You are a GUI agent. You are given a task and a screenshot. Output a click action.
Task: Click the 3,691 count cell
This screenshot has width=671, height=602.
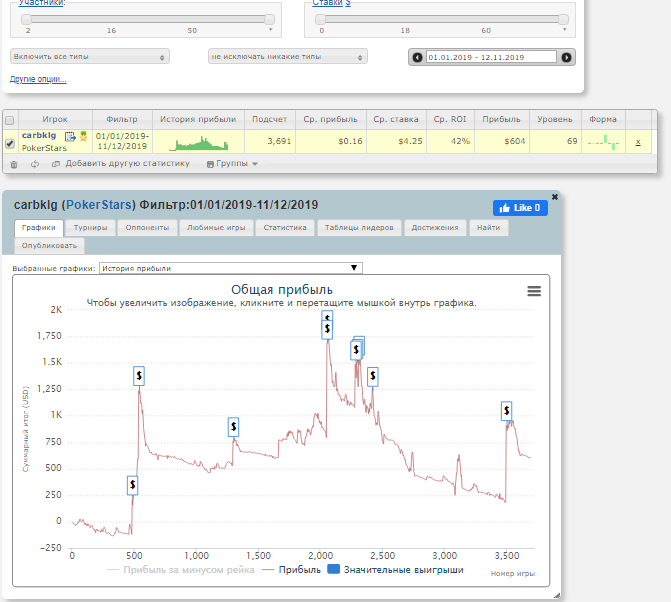coord(270,141)
